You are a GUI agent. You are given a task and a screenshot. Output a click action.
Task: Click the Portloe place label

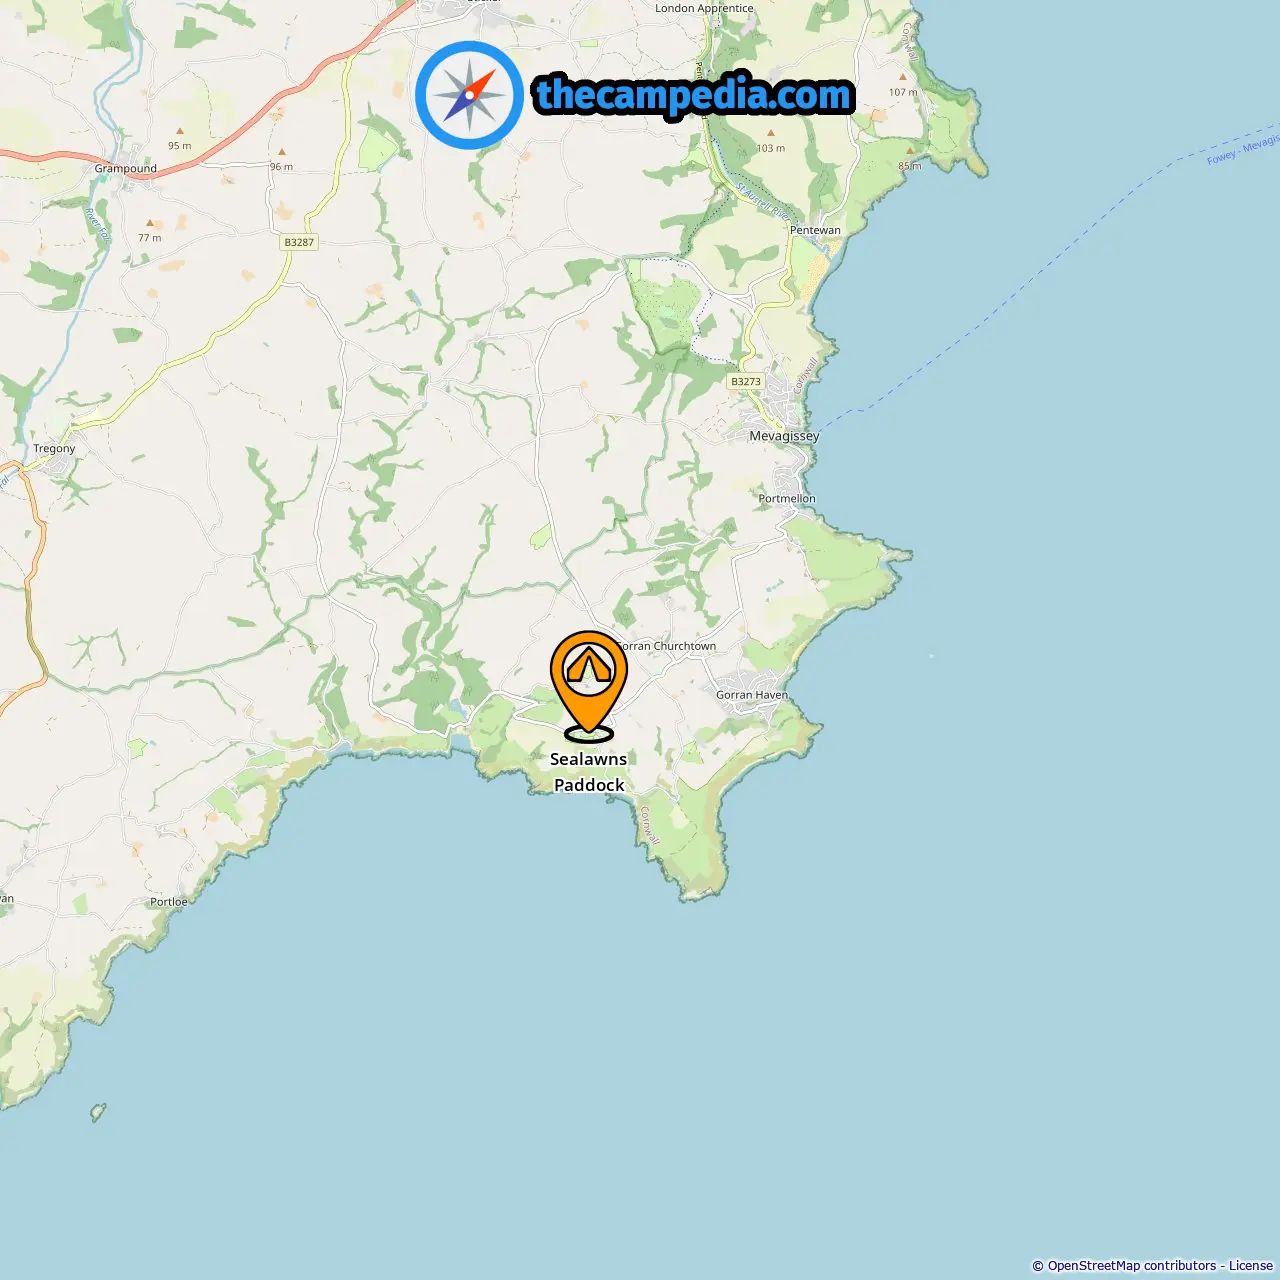coord(169,902)
